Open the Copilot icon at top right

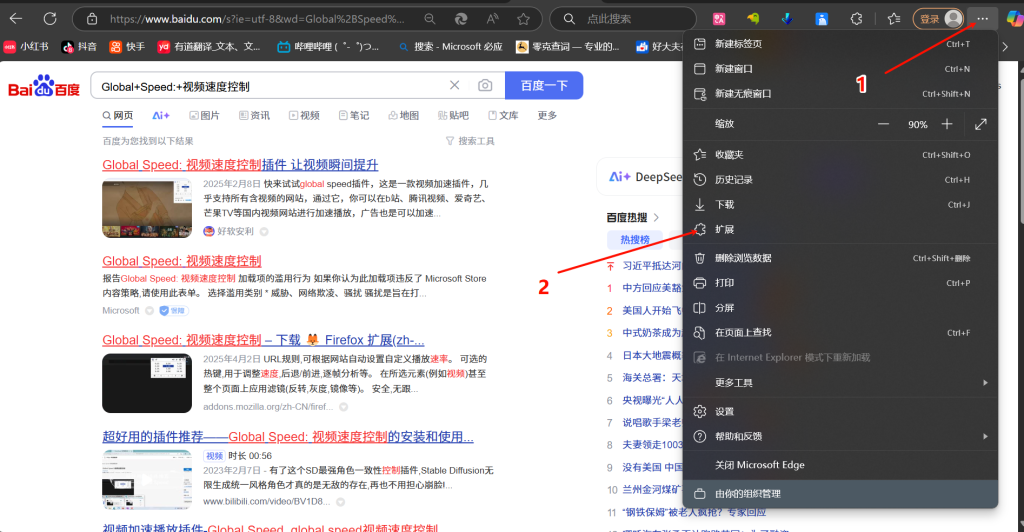click(x=1015, y=19)
